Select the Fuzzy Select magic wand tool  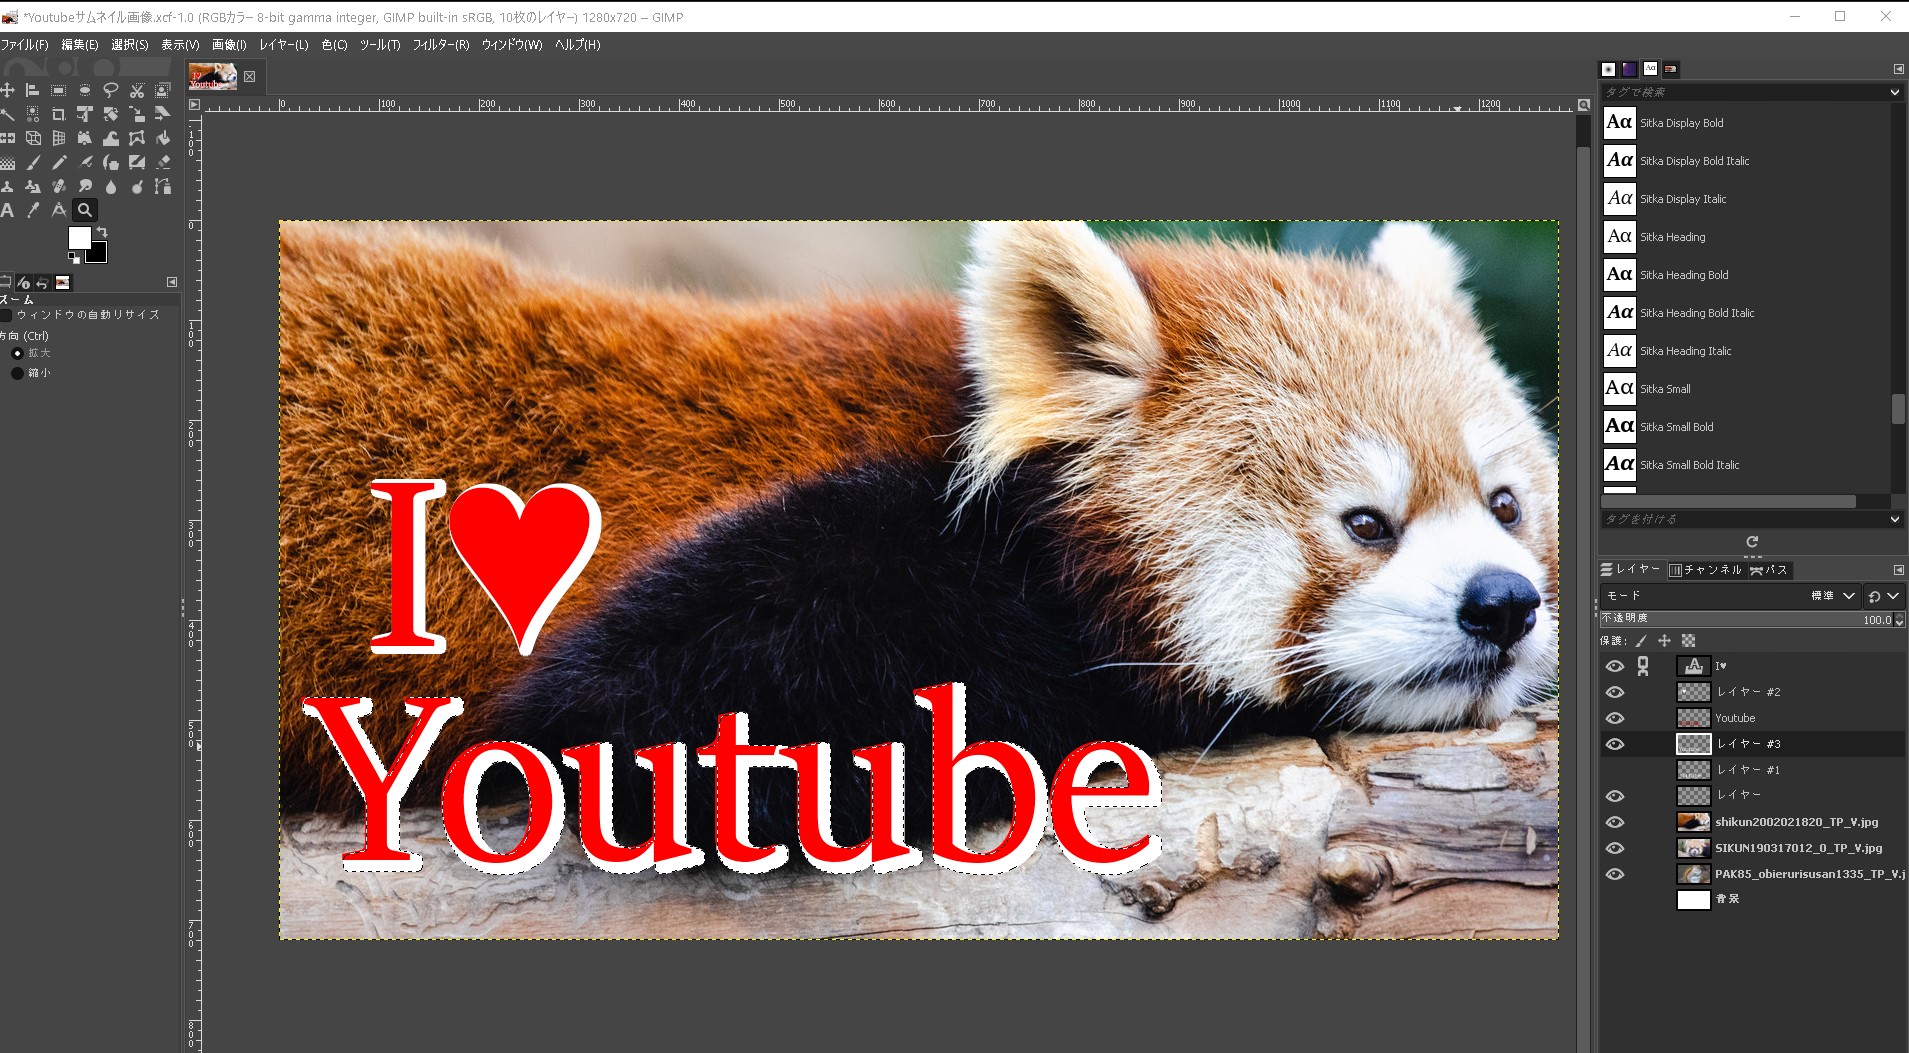(x=7, y=114)
